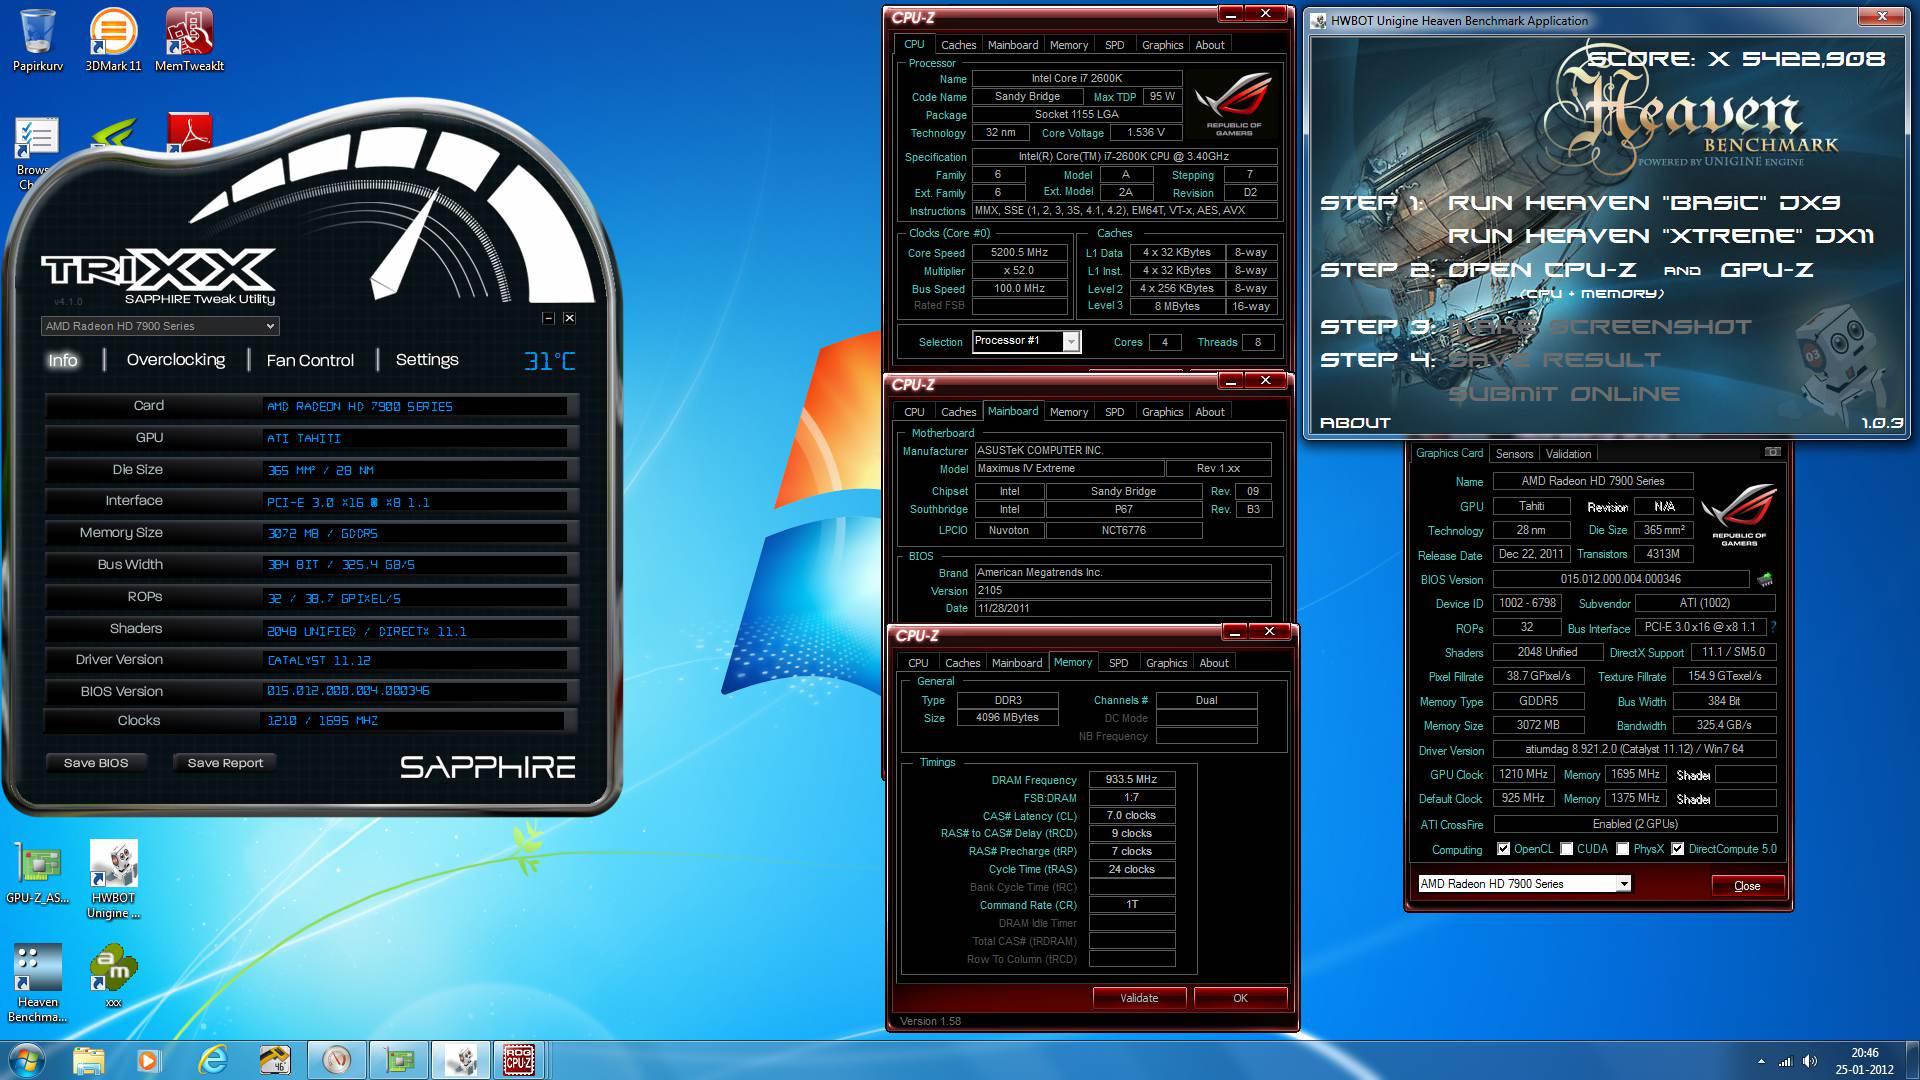The width and height of the screenshot is (1920, 1080).
Task: Click Show Desktop at taskbar edge
Action: (x=1913, y=1061)
